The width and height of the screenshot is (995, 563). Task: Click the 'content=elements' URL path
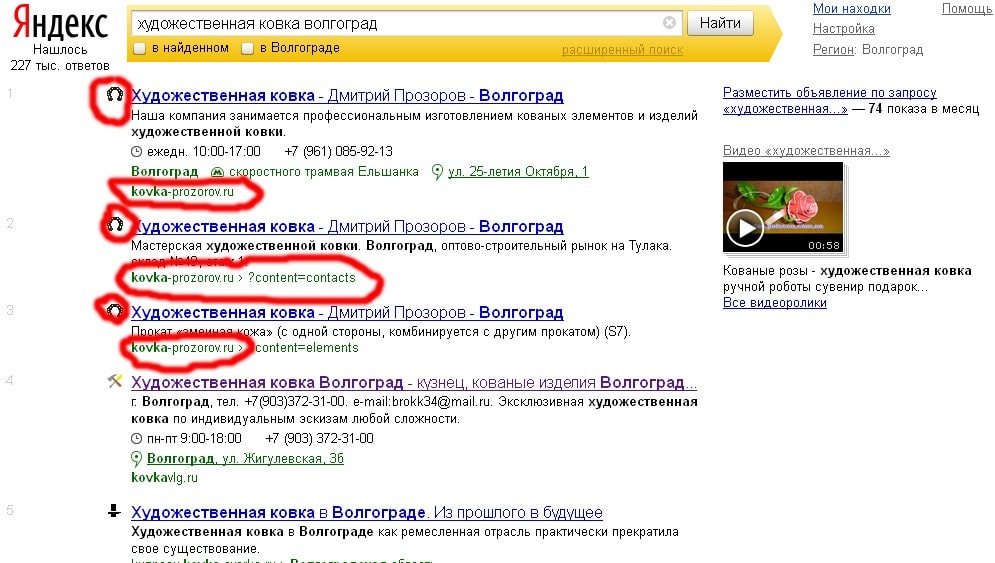[x=306, y=348]
